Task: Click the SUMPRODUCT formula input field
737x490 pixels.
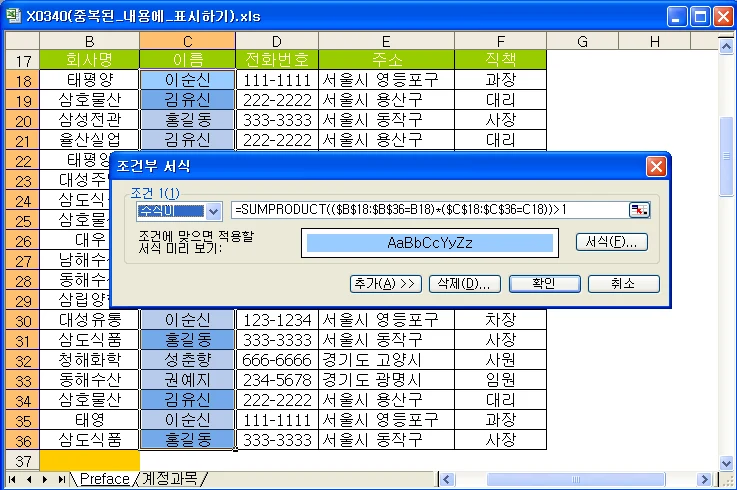Action: (x=429, y=210)
